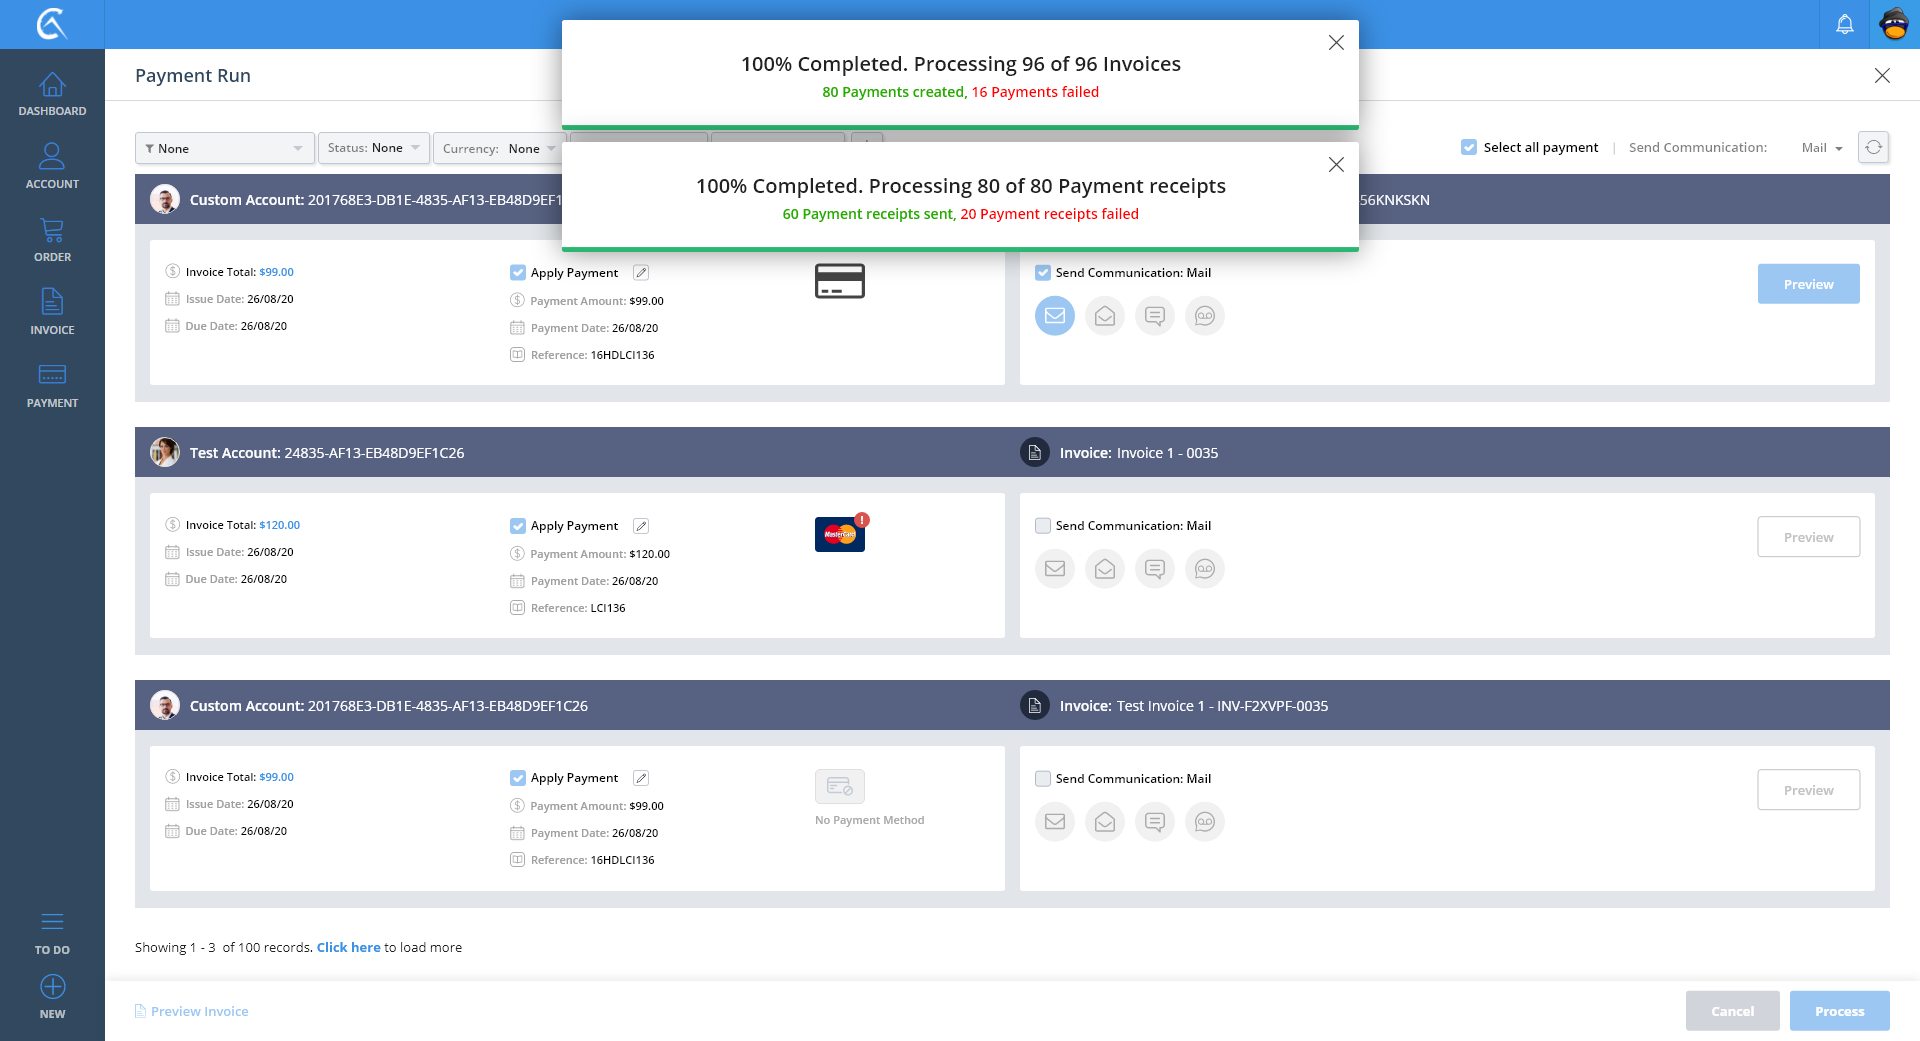Go to Dashboard in the sidebar
The height and width of the screenshot is (1041, 1920).
[x=52, y=95]
